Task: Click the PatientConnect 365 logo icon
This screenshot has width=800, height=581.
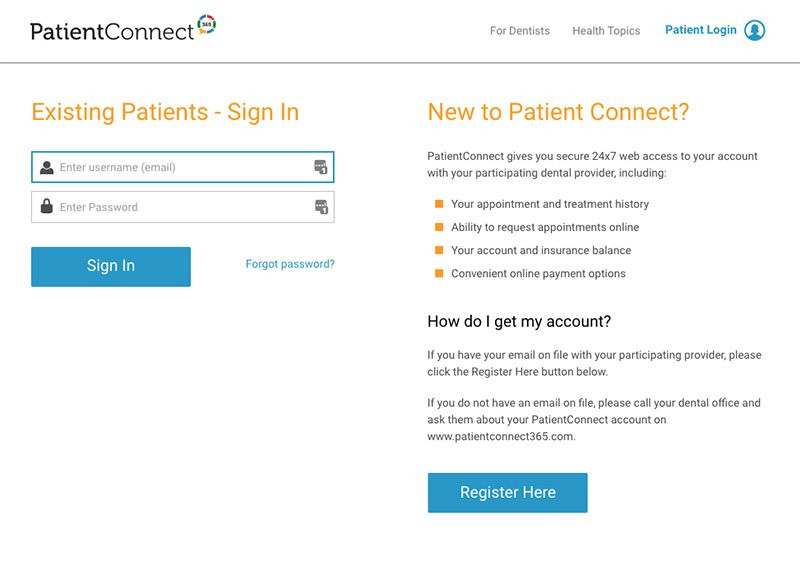Action: 207,22
